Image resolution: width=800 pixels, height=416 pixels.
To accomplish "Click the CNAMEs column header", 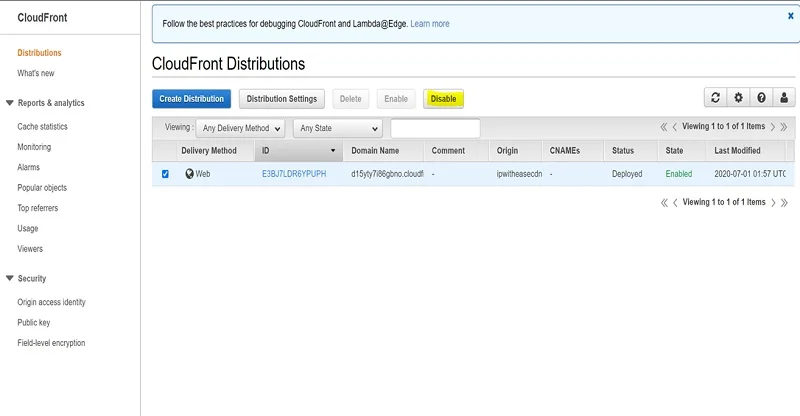I will [565, 151].
